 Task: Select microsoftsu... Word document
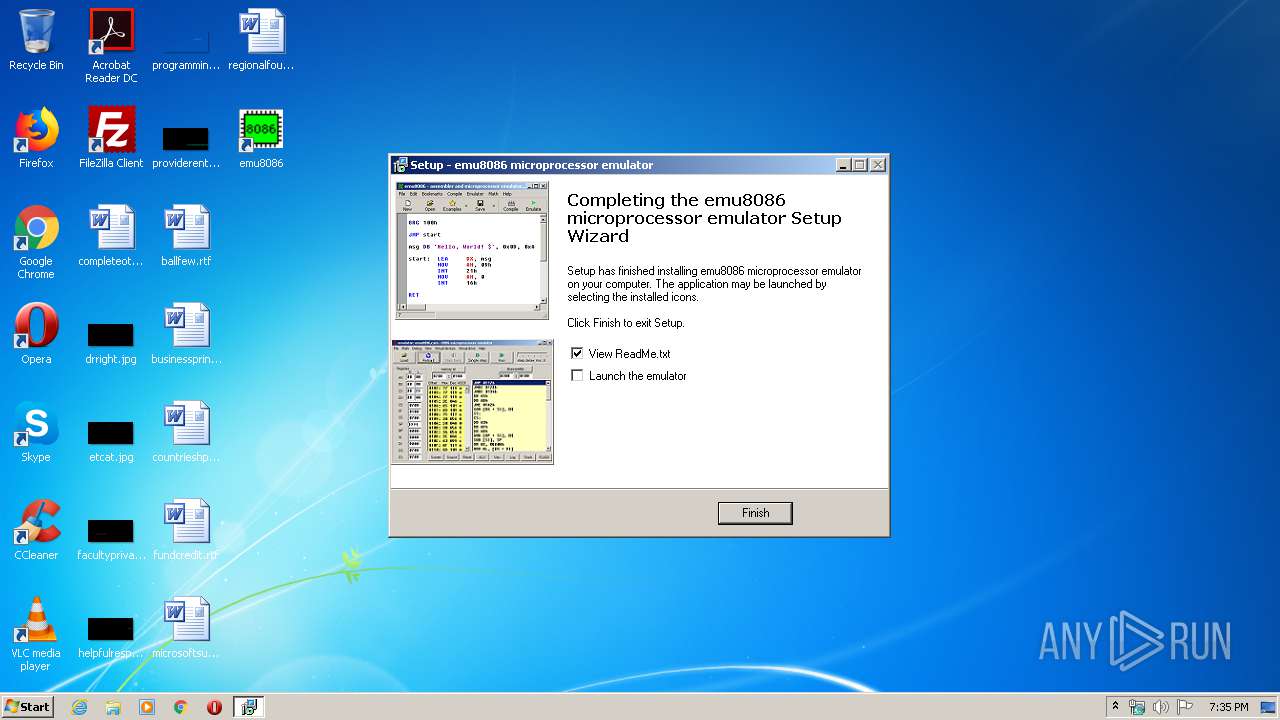tap(186, 628)
